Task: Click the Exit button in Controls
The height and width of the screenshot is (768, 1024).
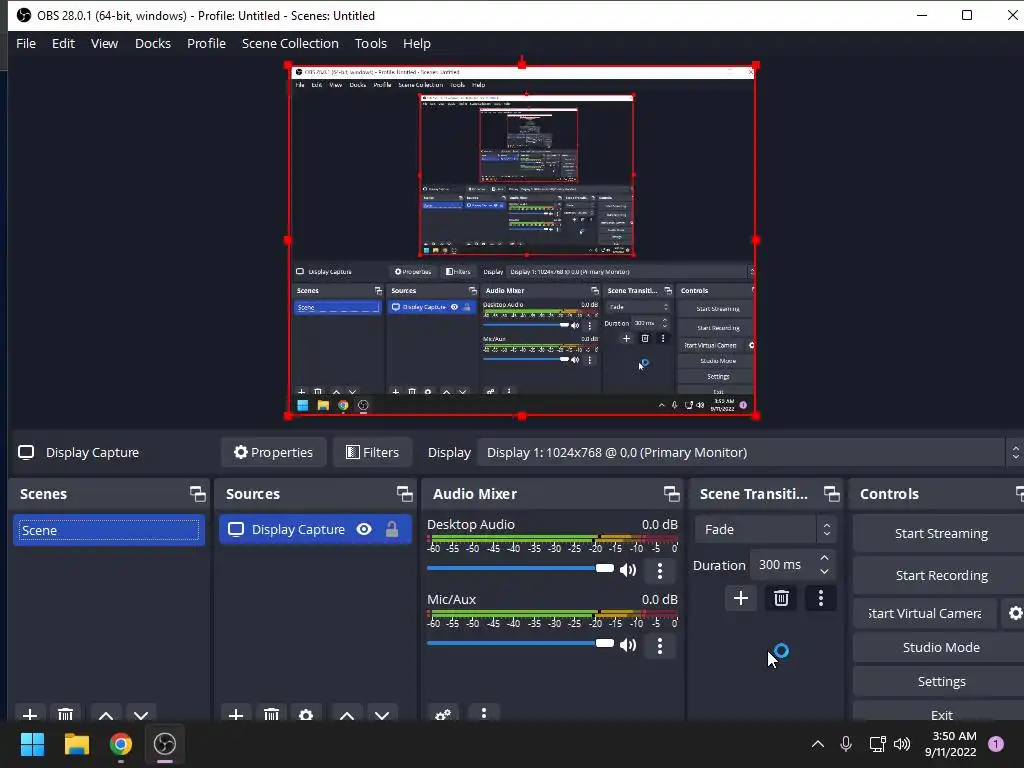Action: pyautogui.click(x=940, y=713)
